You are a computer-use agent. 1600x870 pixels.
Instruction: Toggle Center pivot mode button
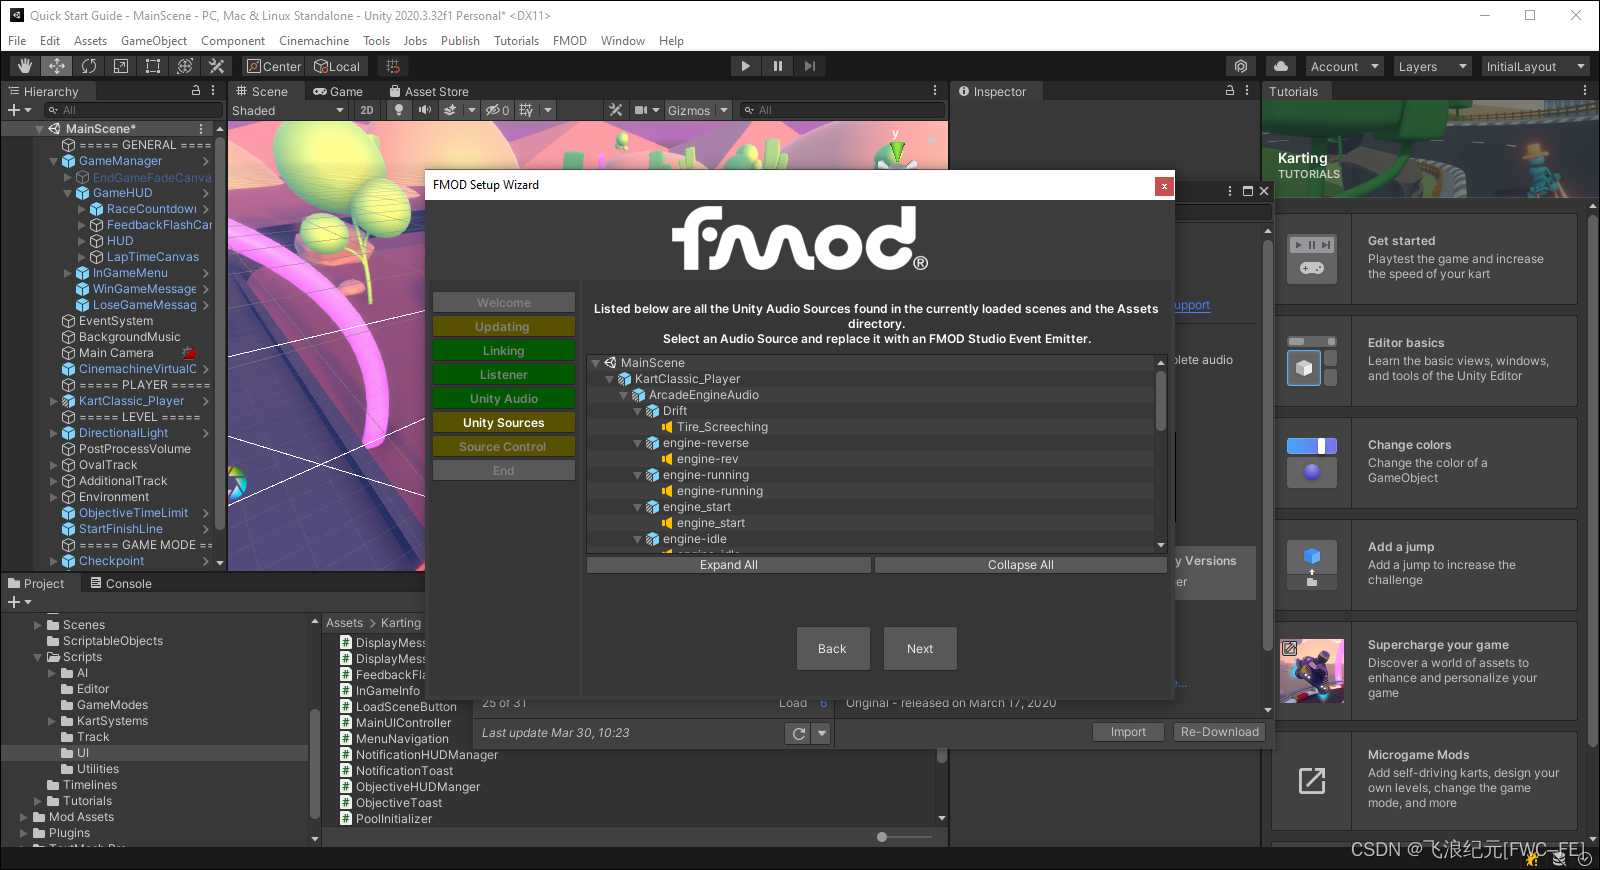pyautogui.click(x=274, y=66)
